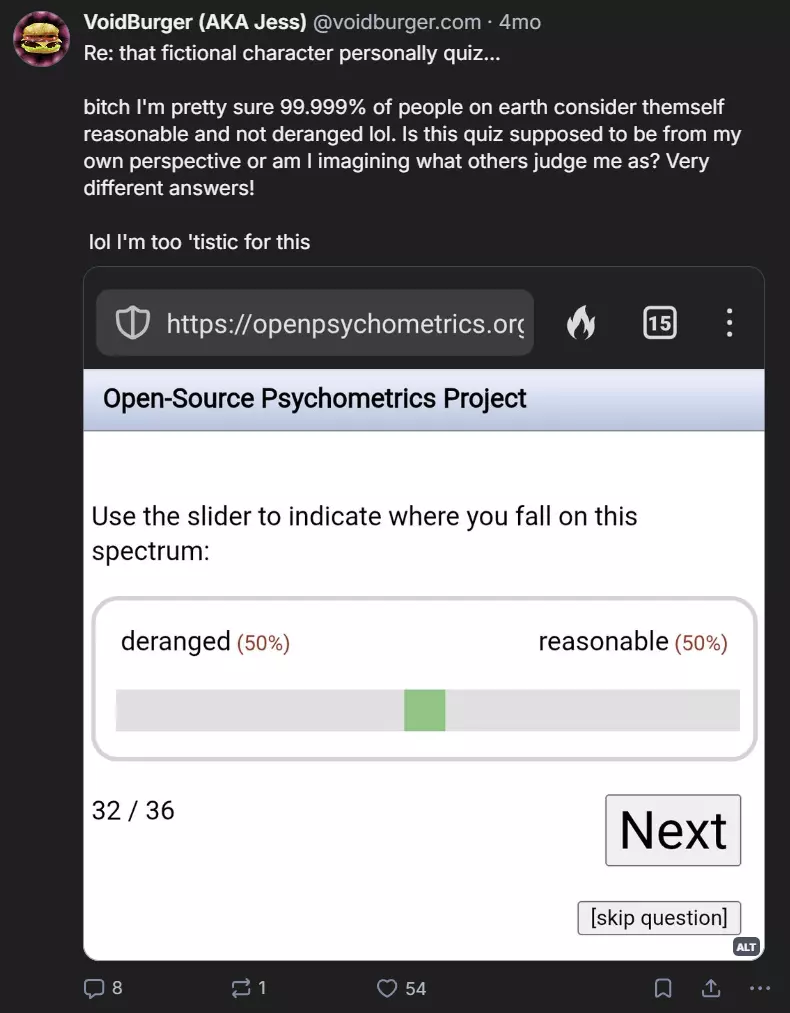The image size is (790, 1013).
Task: Click the VoidBurger (AKA Jess) display name
Action: coord(195,22)
